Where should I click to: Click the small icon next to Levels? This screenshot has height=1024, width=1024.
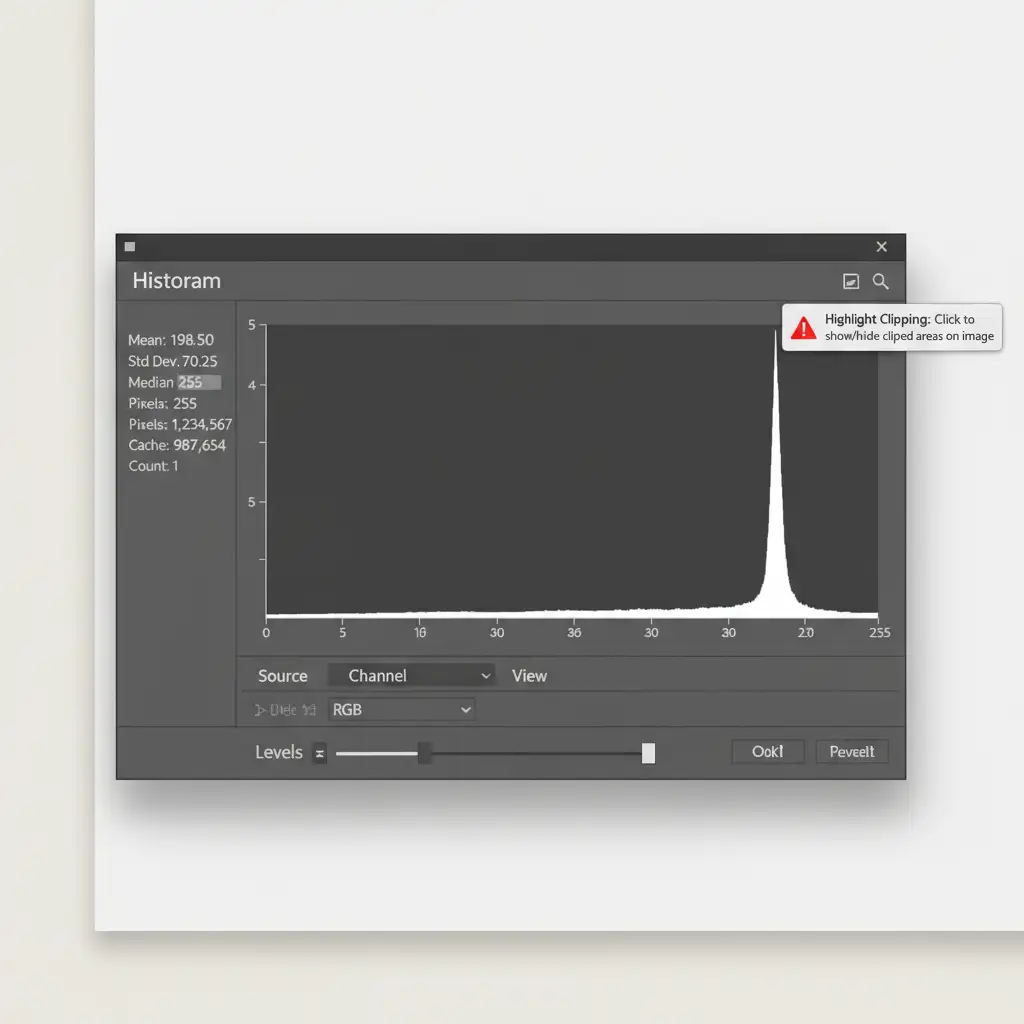[319, 754]
